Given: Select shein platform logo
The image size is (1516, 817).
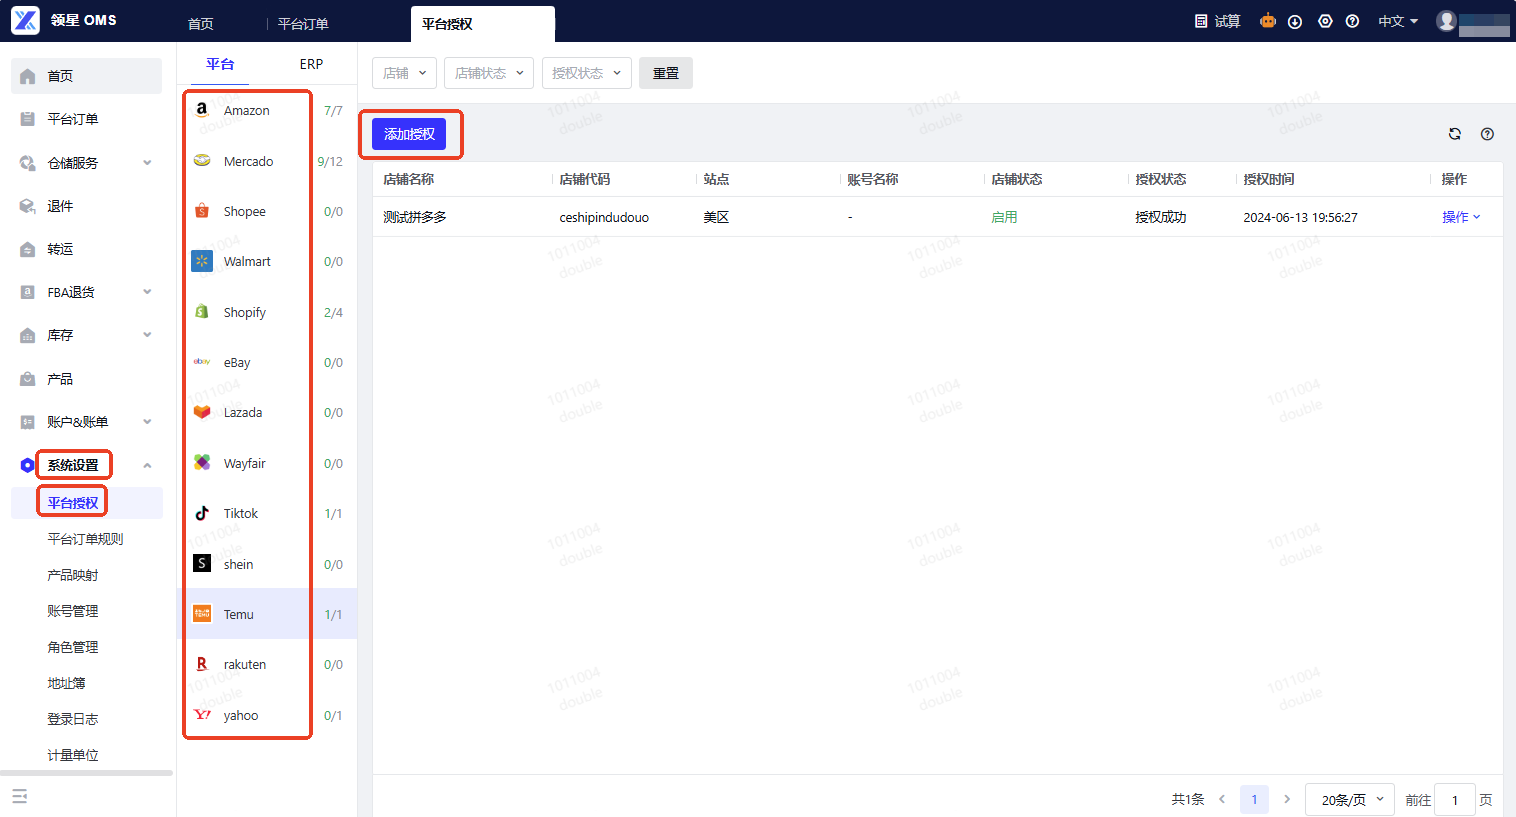Looking at the screenshot, I should (x=202, y=564).
